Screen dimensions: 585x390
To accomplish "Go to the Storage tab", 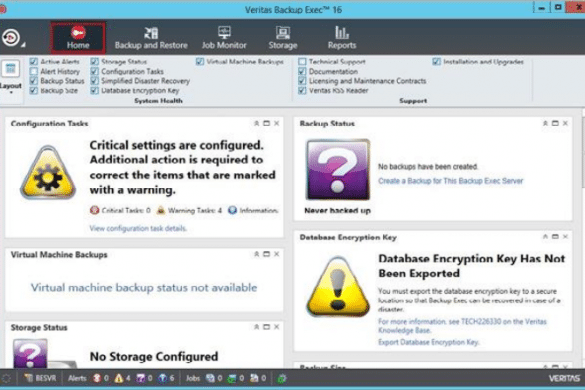I will [283, 38].
